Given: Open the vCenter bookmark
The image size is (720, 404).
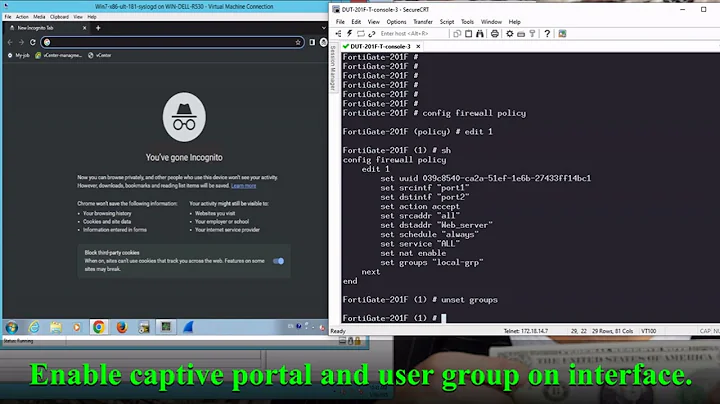Looking at the screenshot, I should coord(100,55).
